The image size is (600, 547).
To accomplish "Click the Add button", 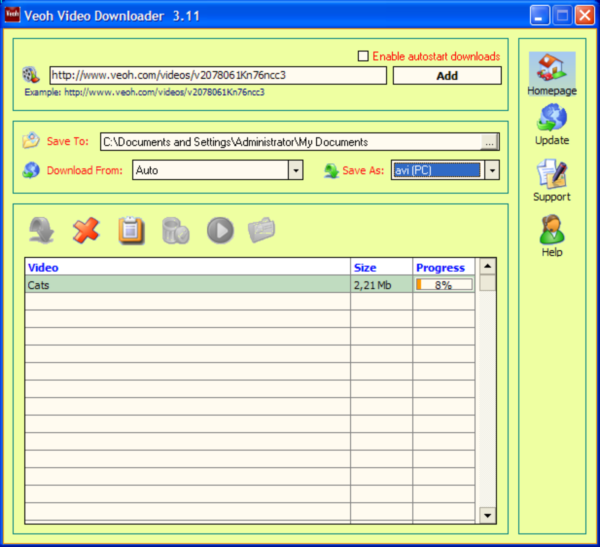I will point(447,76).
